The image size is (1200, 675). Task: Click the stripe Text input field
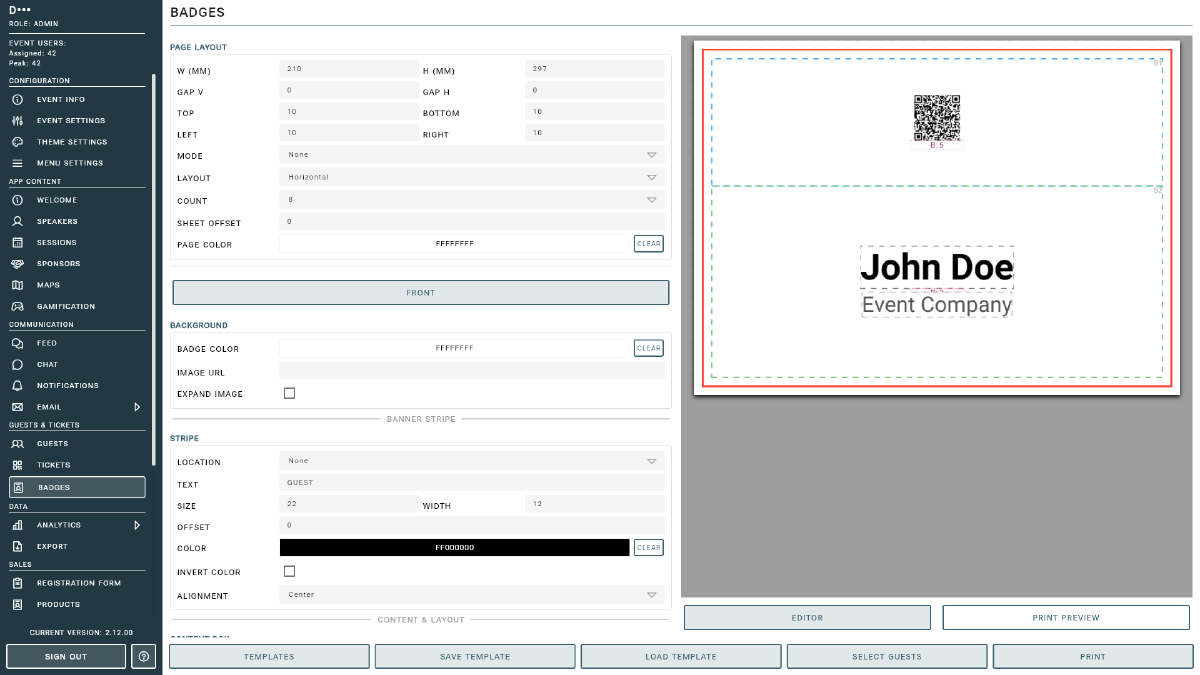(x=472, y=483)
